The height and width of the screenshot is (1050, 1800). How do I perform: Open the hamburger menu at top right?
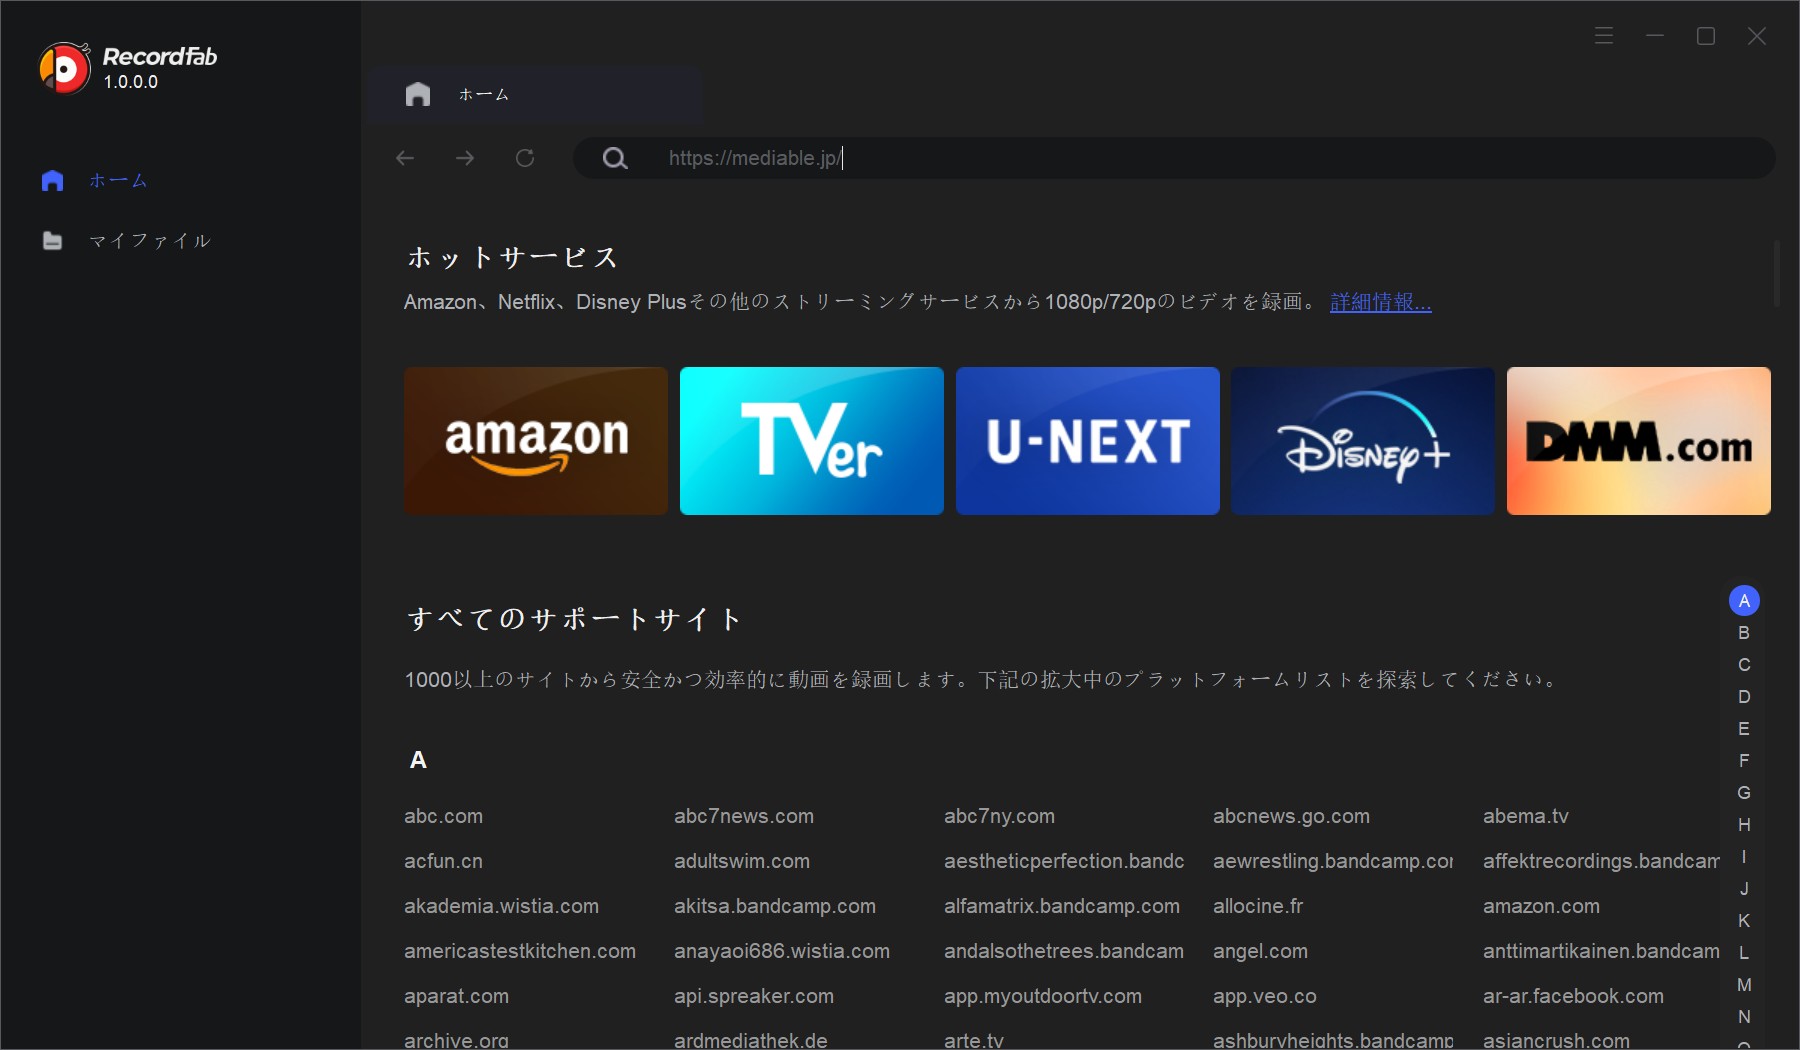pyautogui.click(x=1604, y=35)
